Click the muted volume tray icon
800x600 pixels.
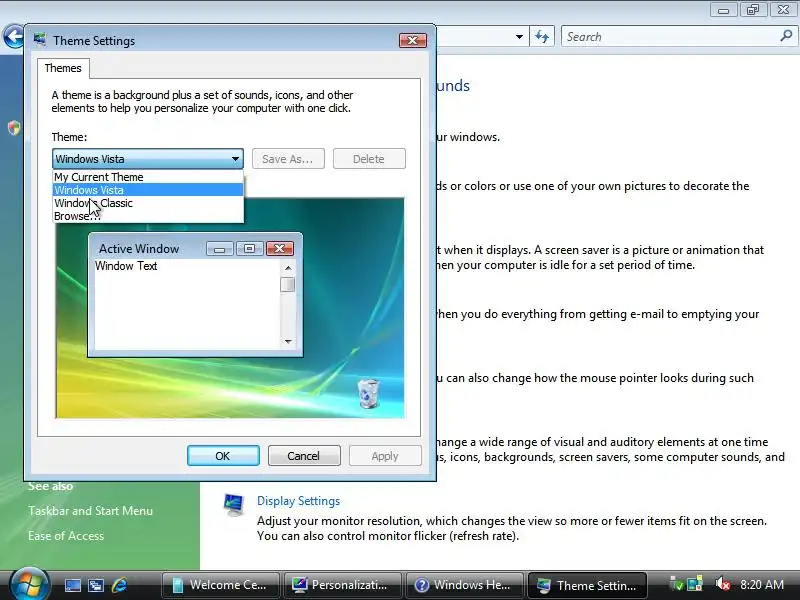(x=722, y=584)
